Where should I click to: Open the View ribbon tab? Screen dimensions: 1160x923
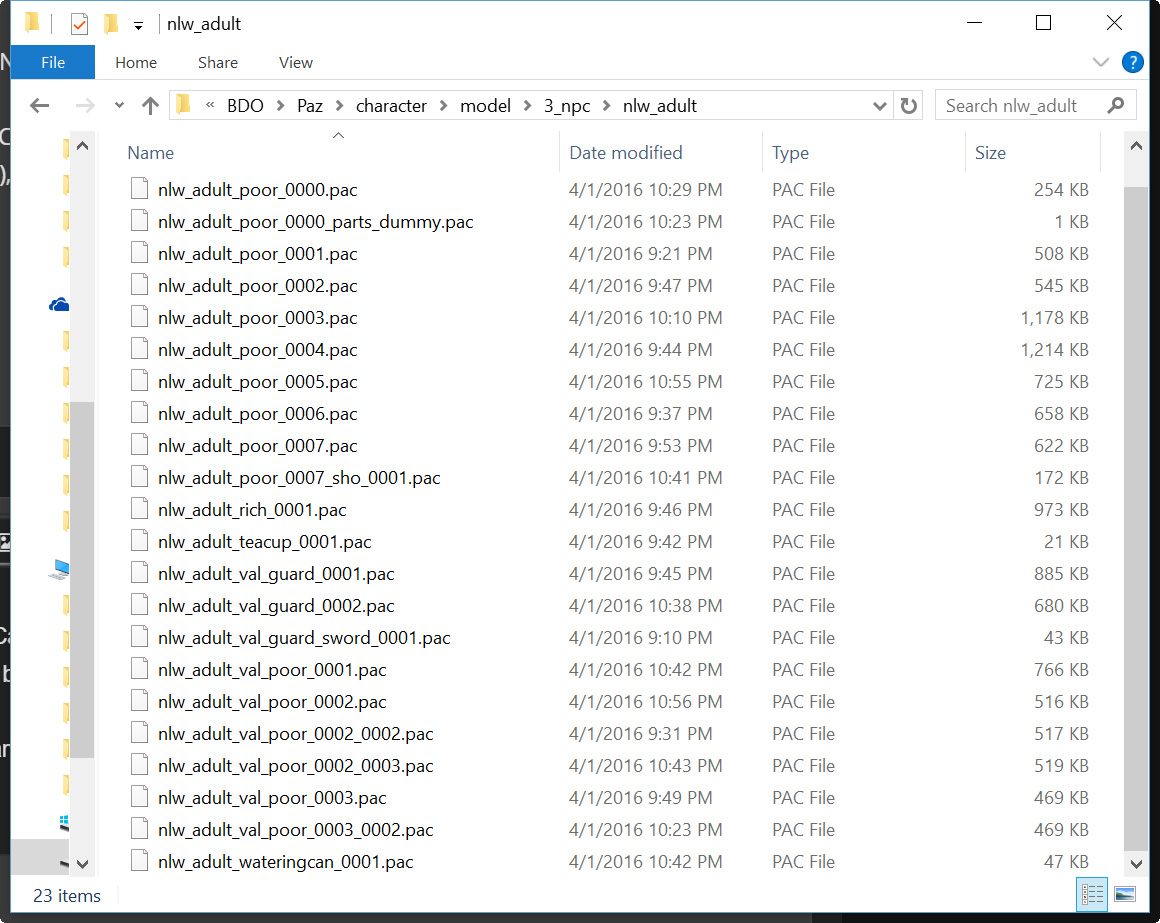tap(295, 62)
